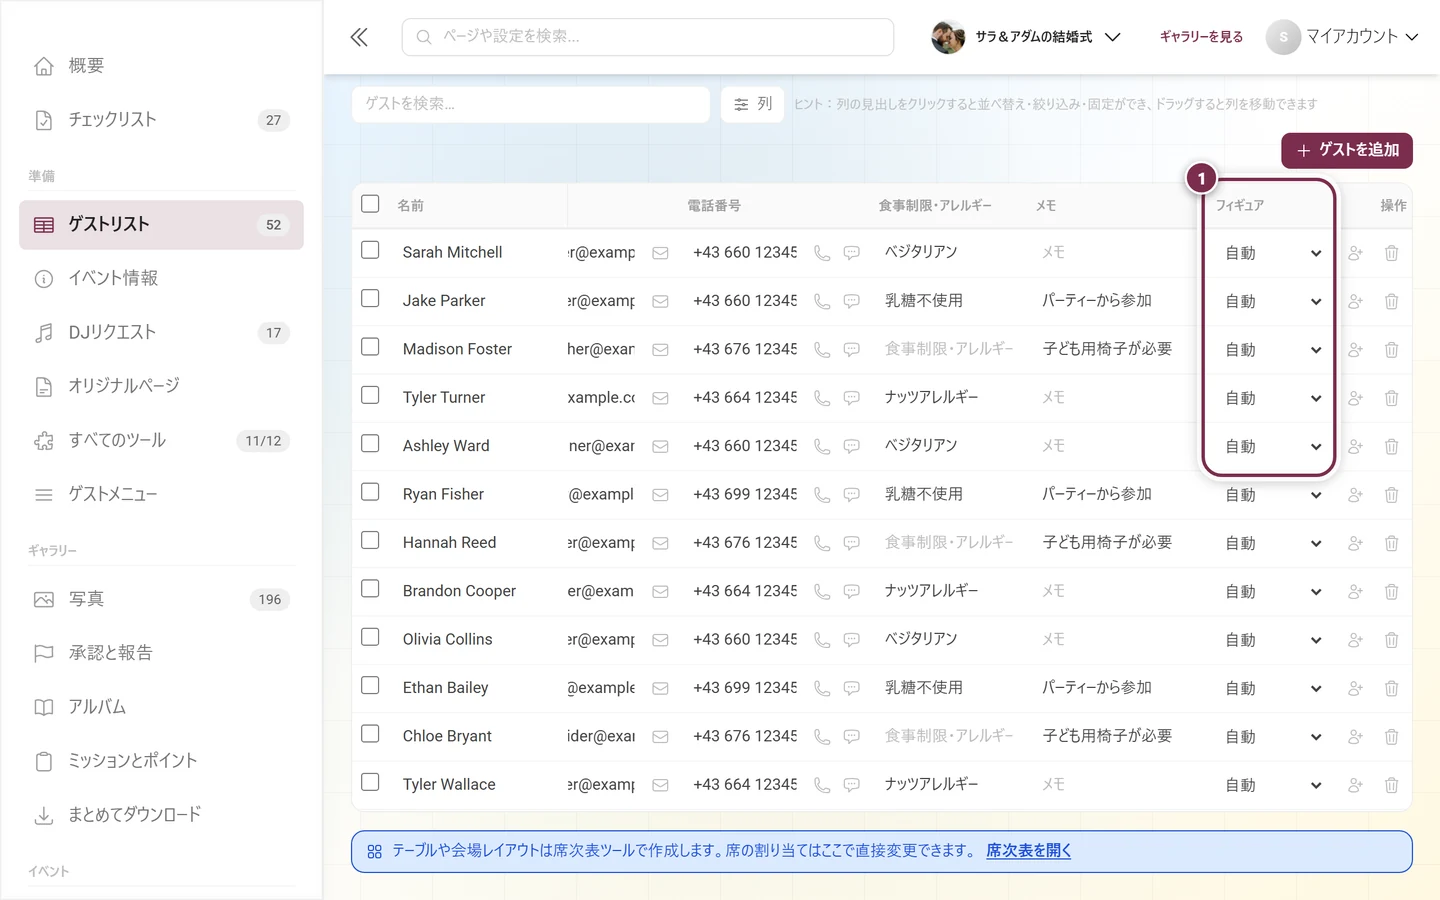Tick checkbox for Ryan Fisher

[x=370, y=492]
